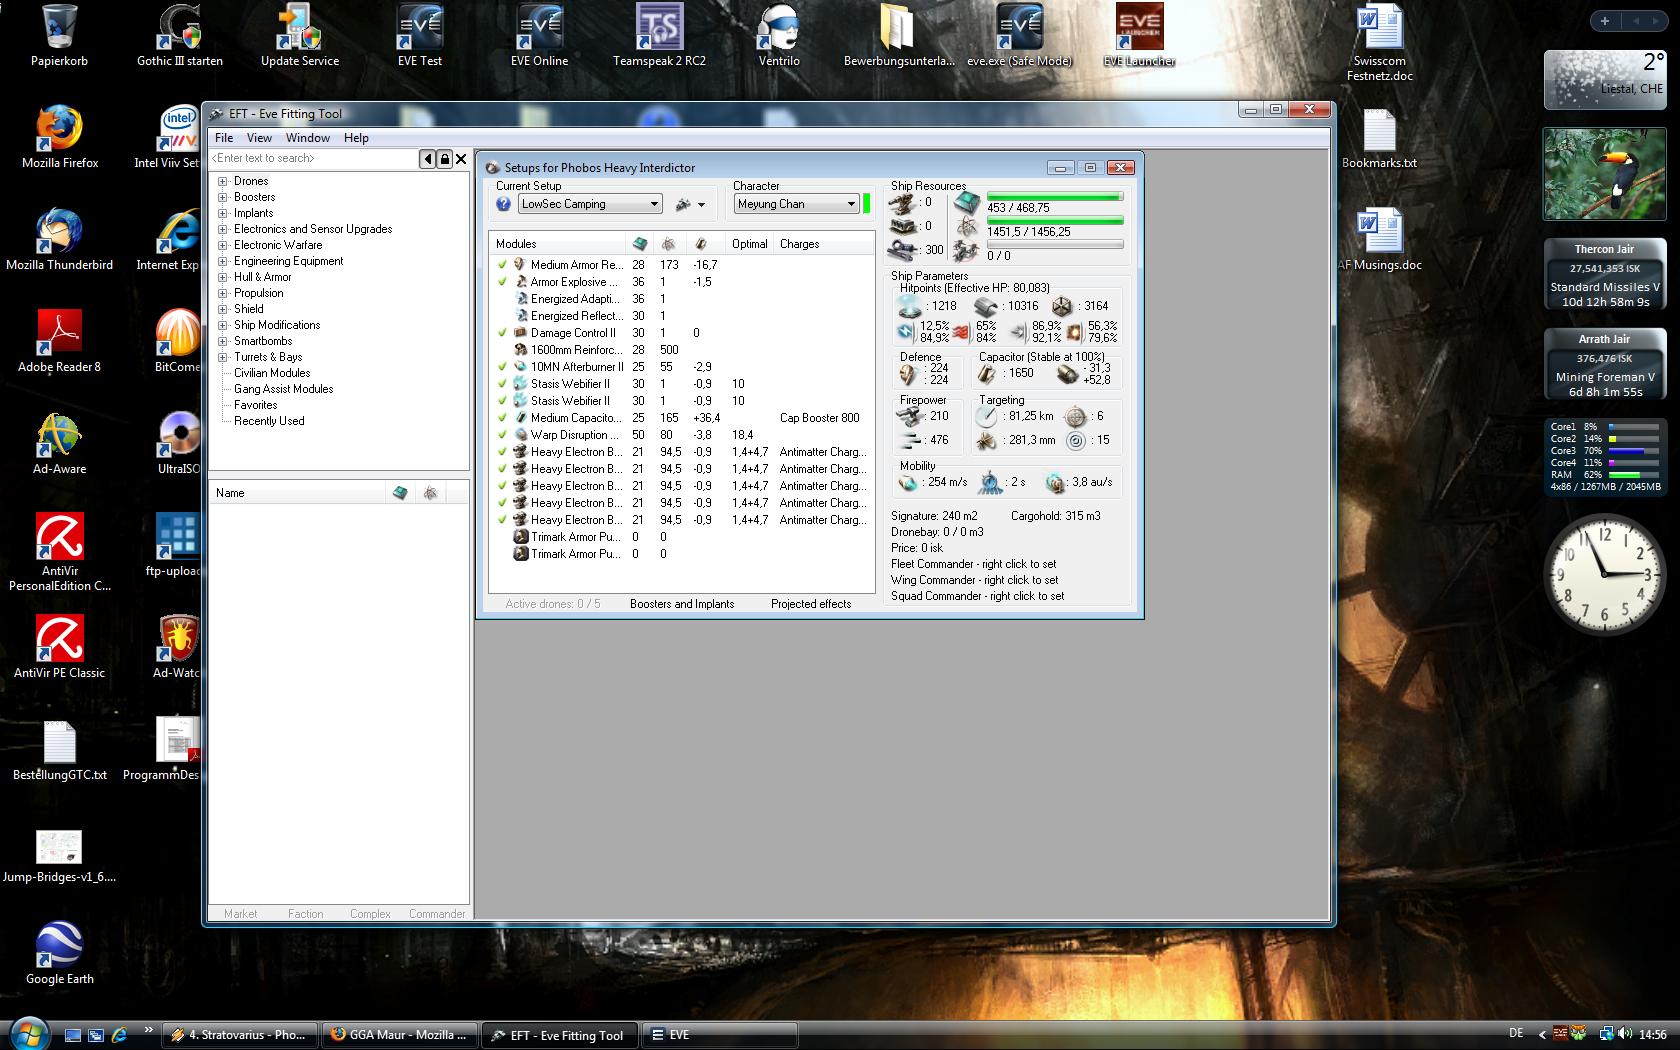The height and width of the screenshot is (1050, 1680).
Task: Toggle the checkmark for 10MN Afterburner II
Action: tap(503, 367)
